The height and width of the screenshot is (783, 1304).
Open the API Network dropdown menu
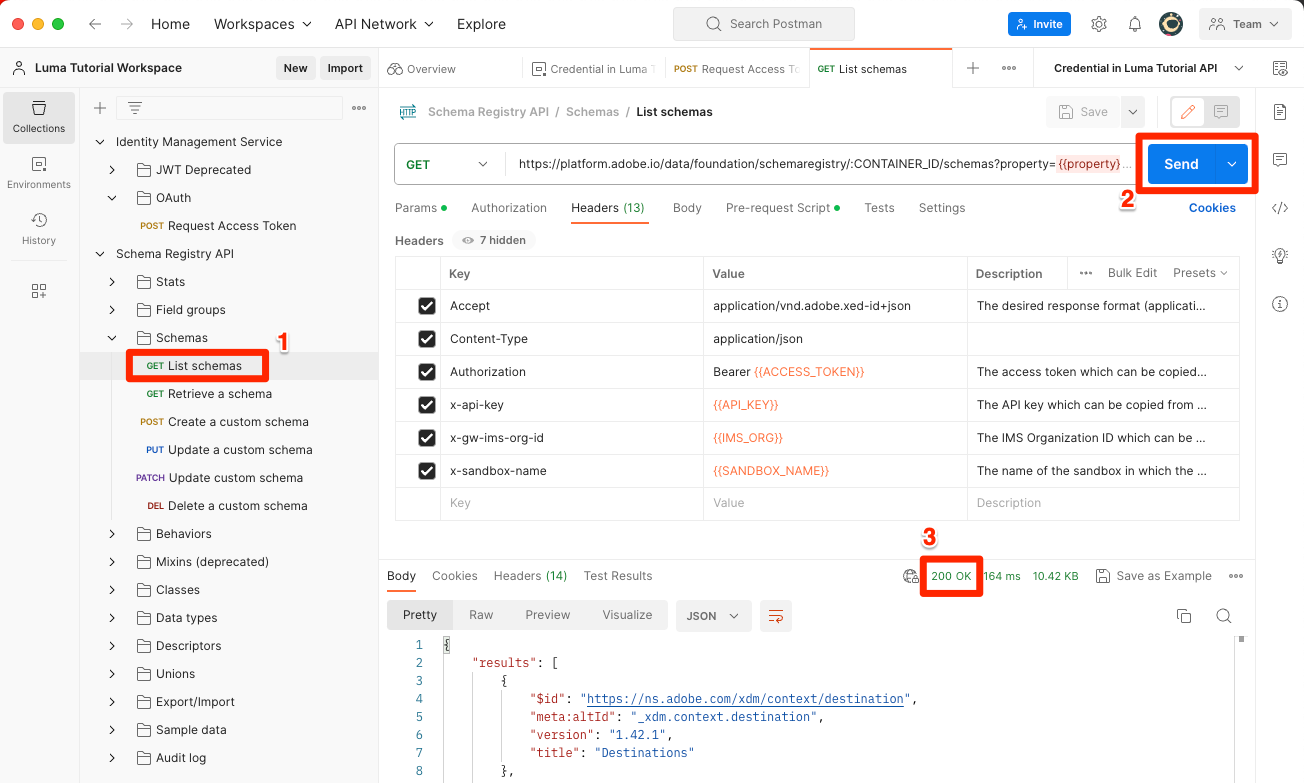[x=385, y=24]
